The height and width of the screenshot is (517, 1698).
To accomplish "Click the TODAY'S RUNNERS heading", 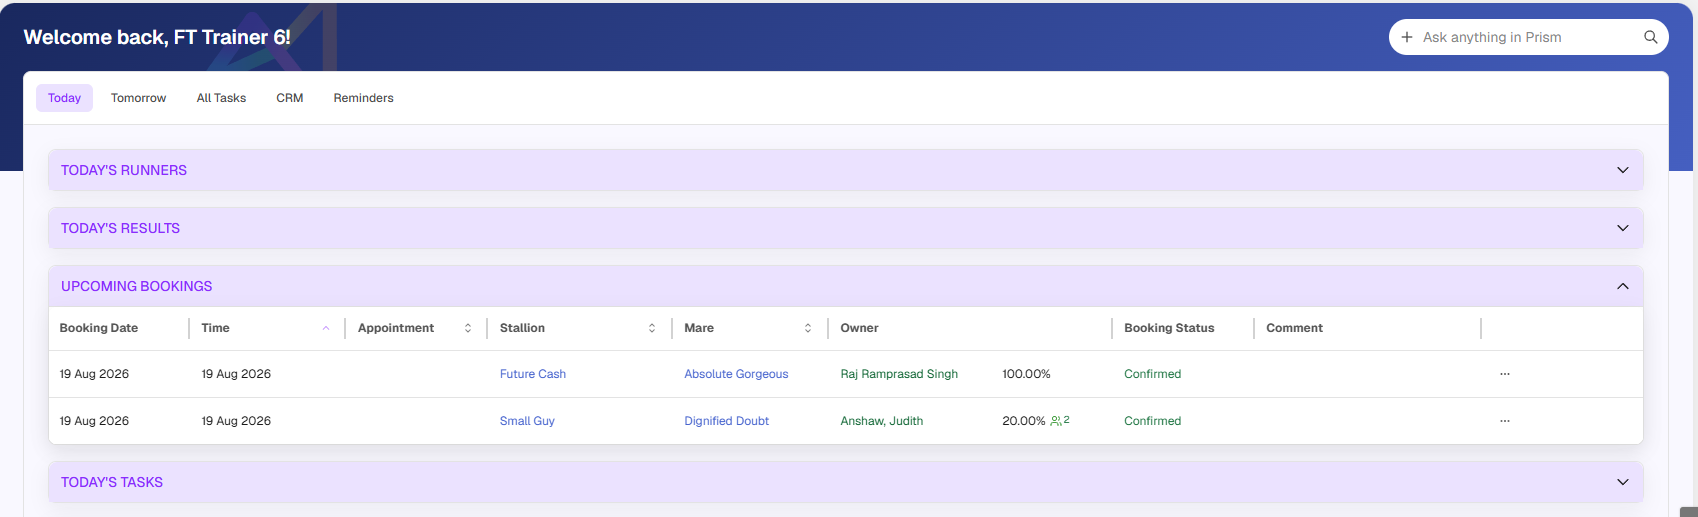I will 124,170.
